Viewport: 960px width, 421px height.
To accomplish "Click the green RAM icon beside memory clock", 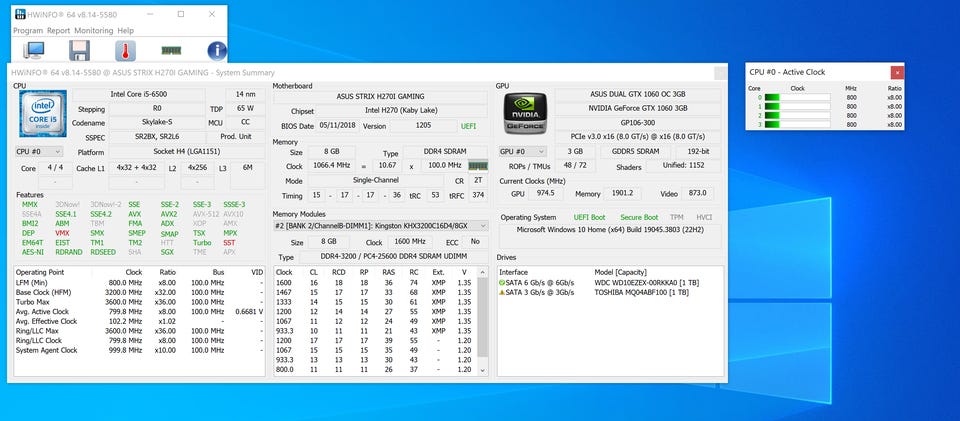I will click(478, 165).
